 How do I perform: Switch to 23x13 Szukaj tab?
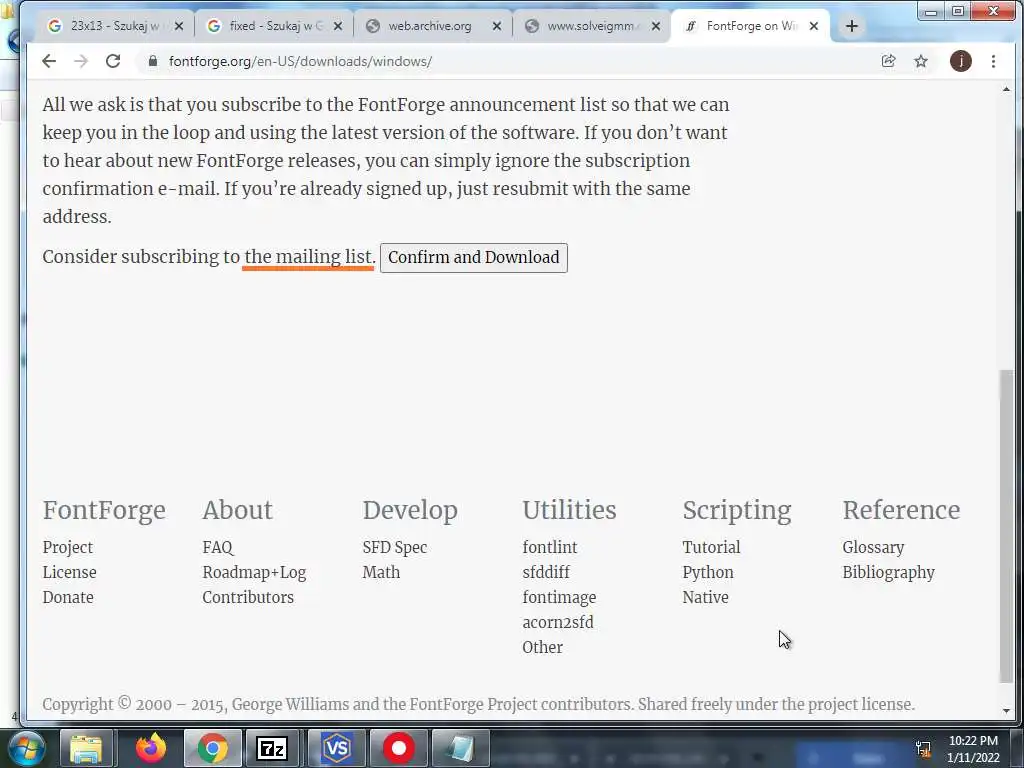click(x=115, y=26)
